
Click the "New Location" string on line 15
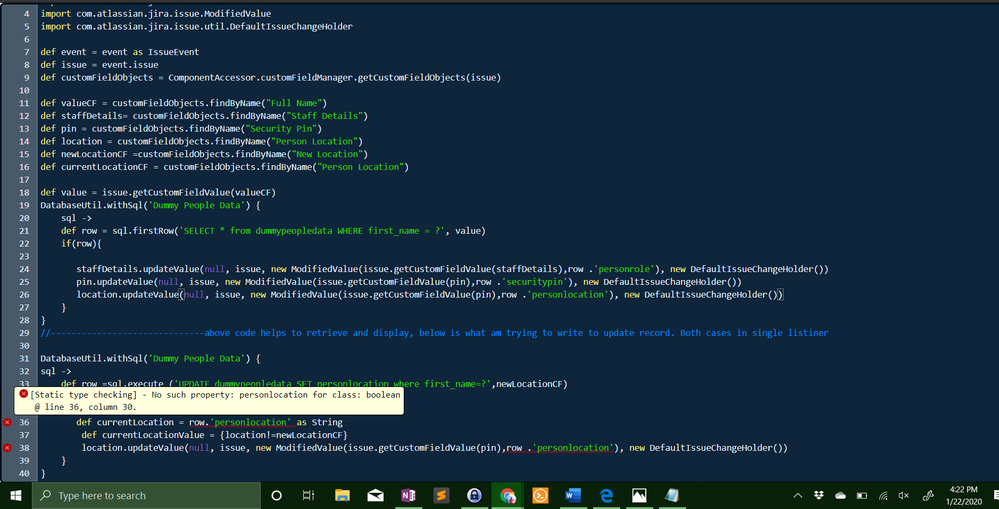(x=326, y=154)
